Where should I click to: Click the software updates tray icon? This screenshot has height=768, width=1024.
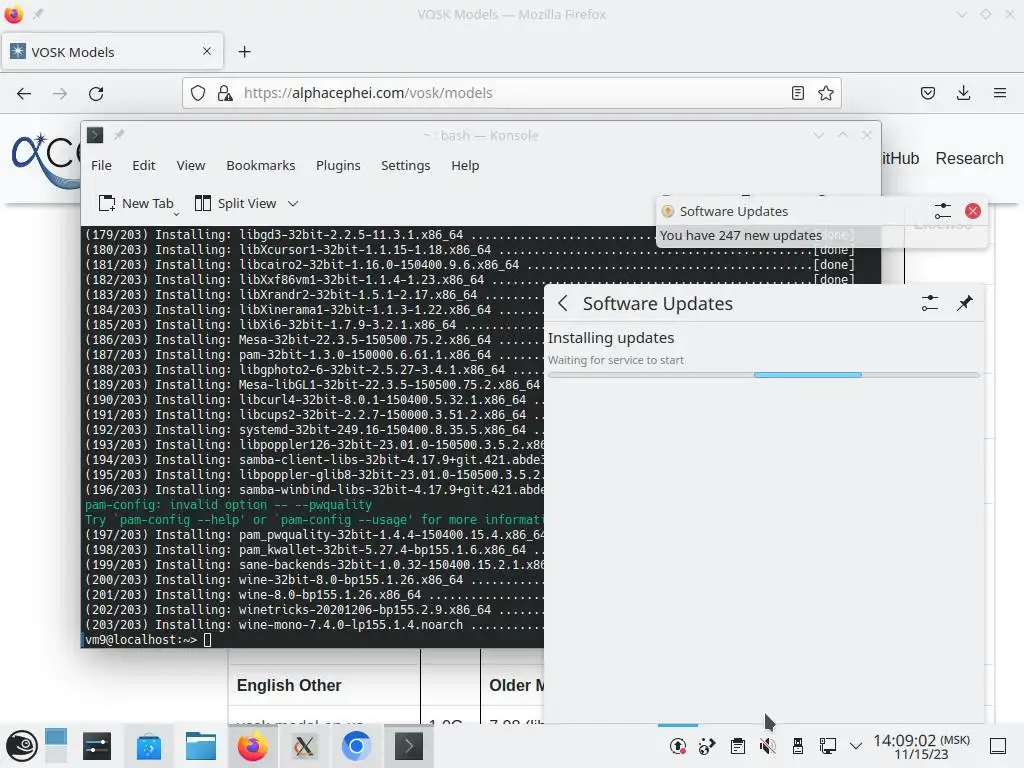coord(678,746)
